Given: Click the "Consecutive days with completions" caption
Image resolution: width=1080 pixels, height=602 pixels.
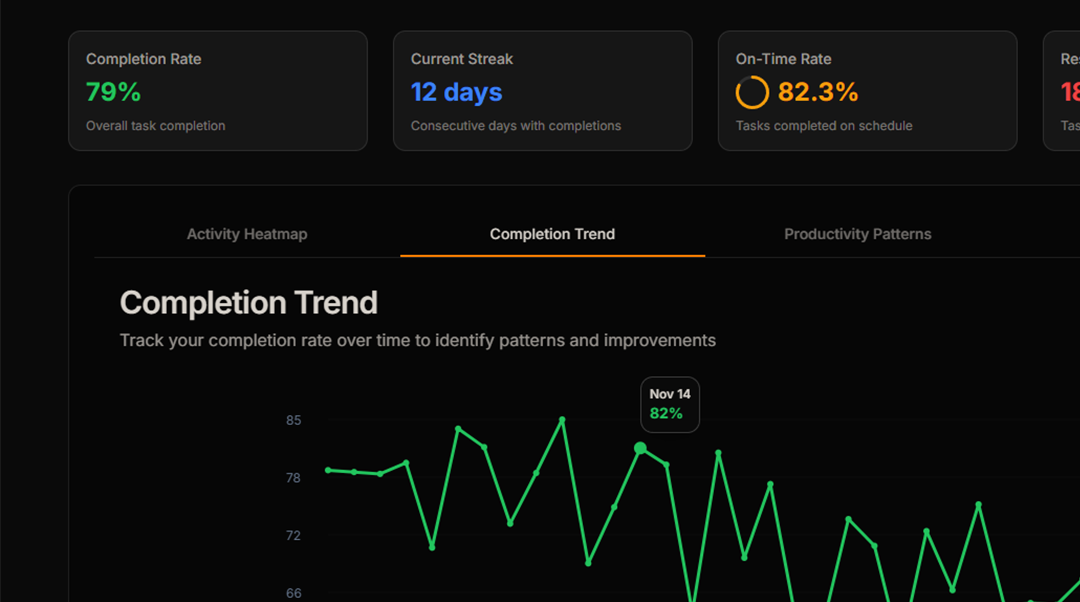Looking at the screenshot, I should [x=516, y=126].
